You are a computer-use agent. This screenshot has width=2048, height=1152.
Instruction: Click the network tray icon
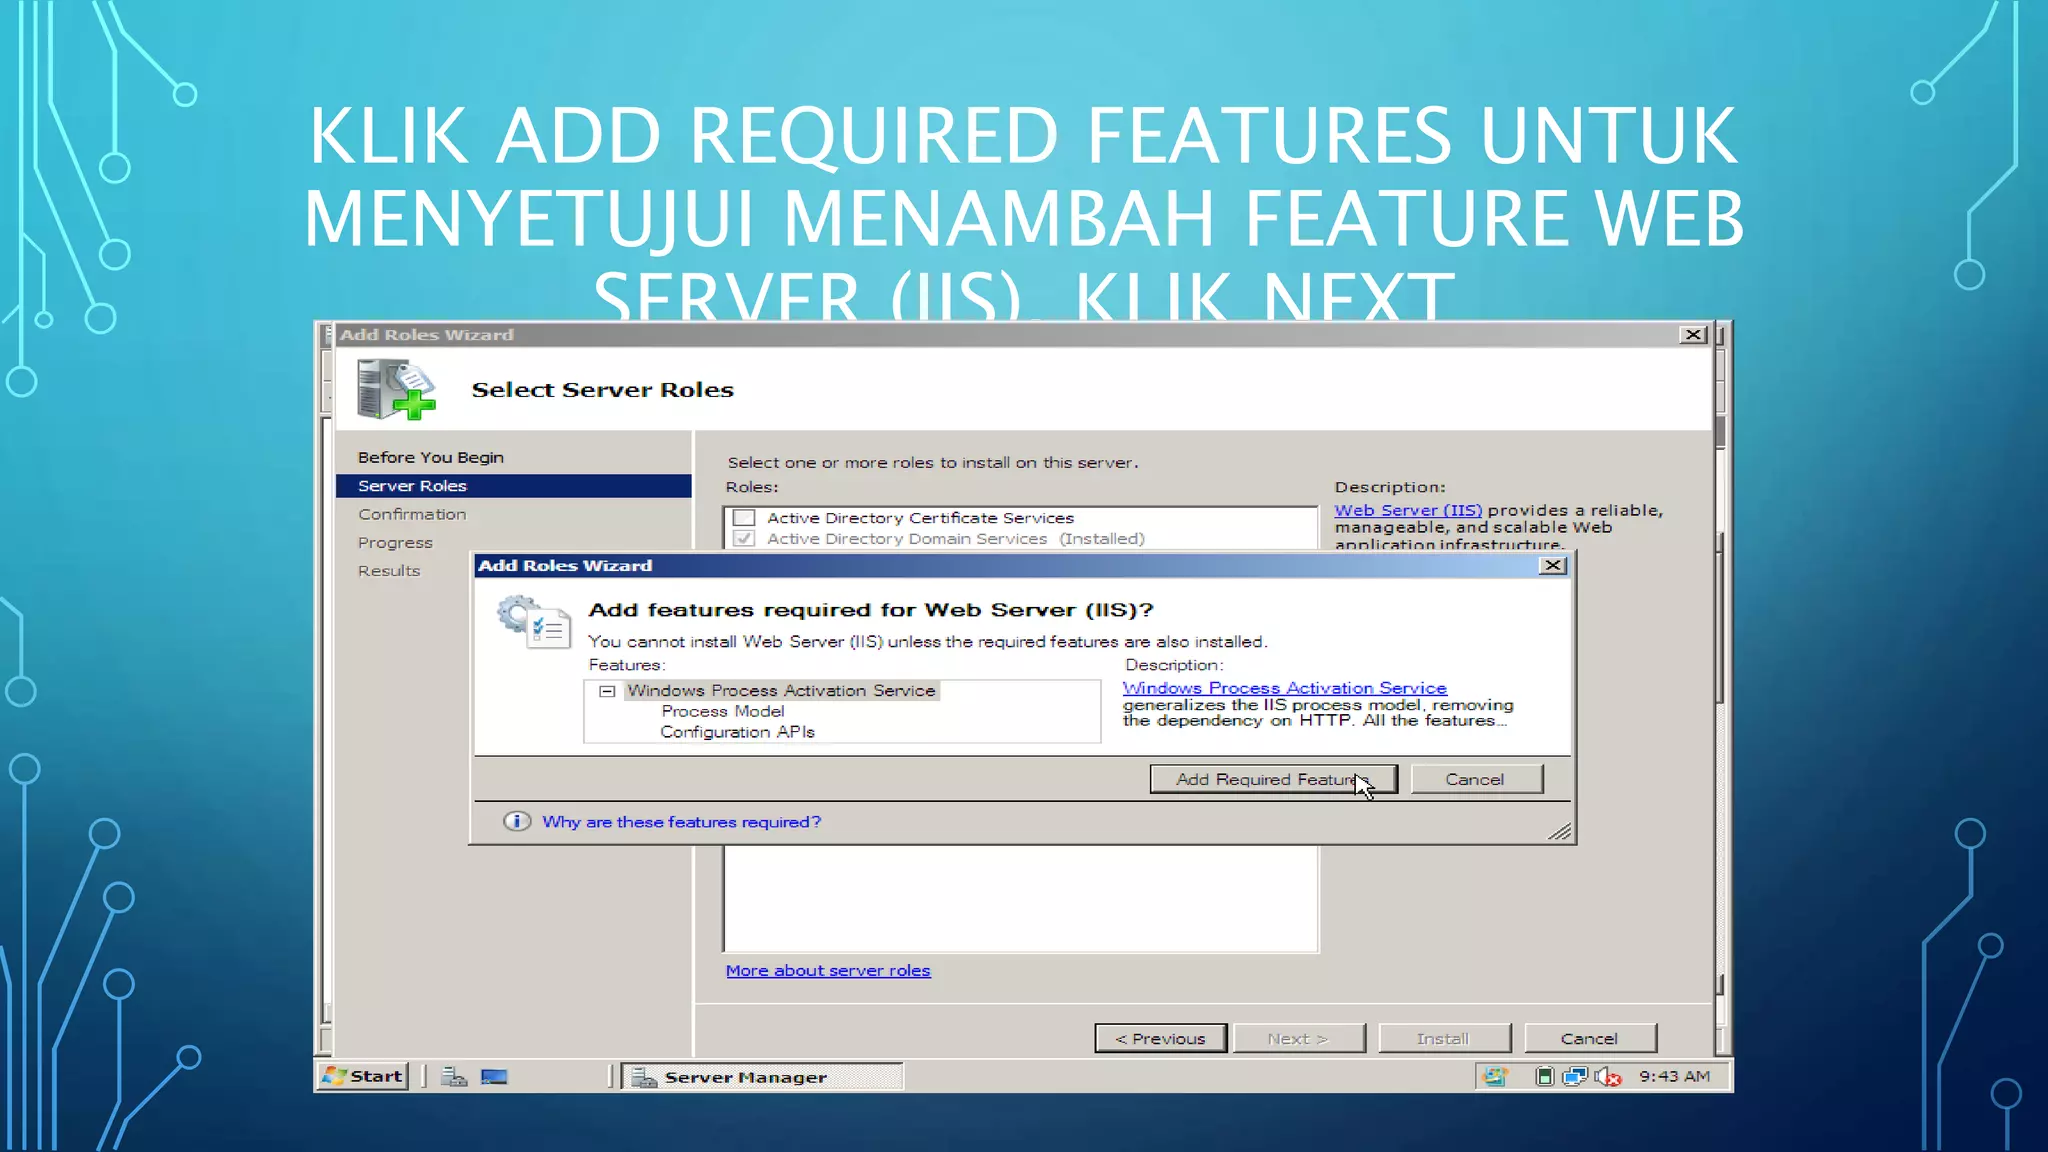(1575, 1077)
